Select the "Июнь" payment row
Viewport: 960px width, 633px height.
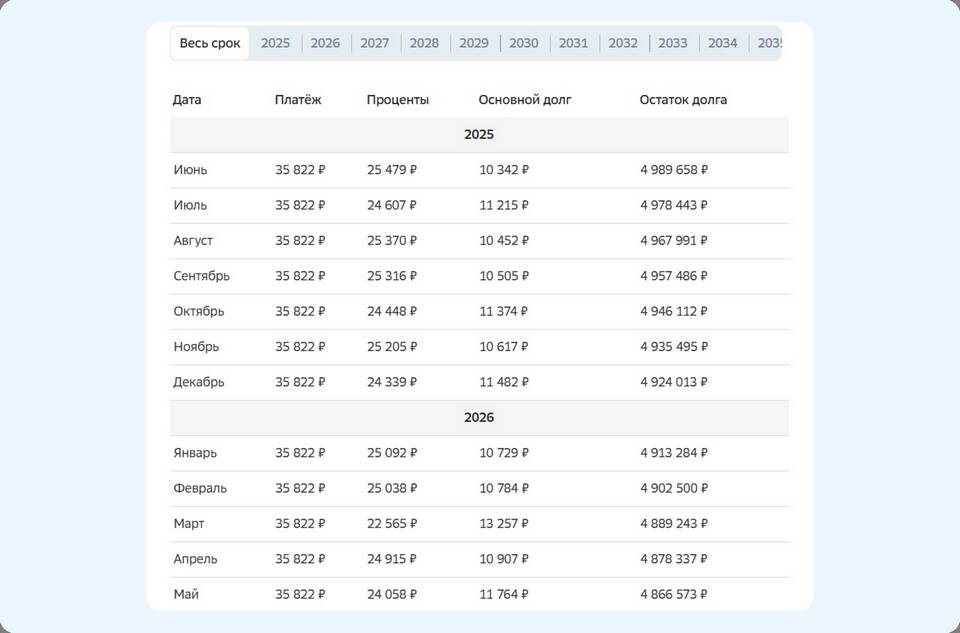coord(479,170)
